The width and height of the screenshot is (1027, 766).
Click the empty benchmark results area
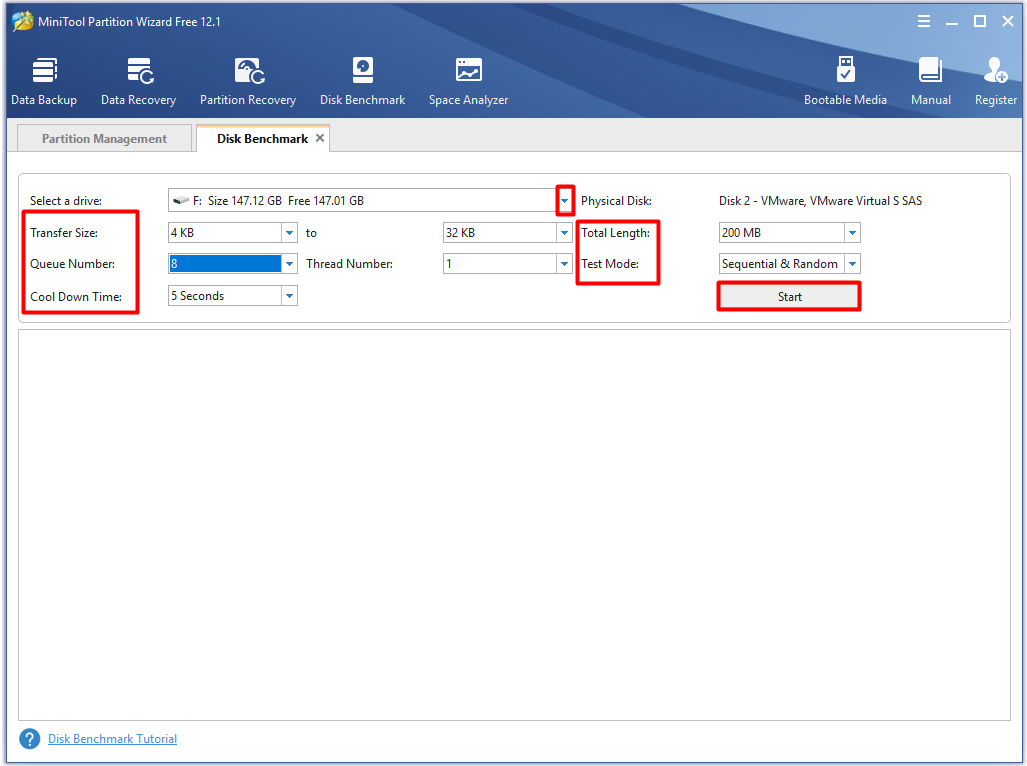point(514,525)
